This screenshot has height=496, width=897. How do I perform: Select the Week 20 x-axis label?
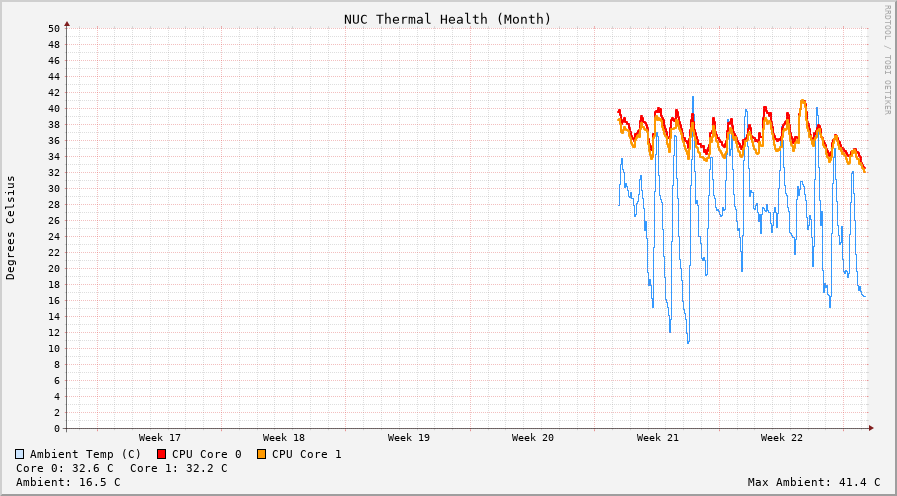pyautogui.click(x=533, y=438)
